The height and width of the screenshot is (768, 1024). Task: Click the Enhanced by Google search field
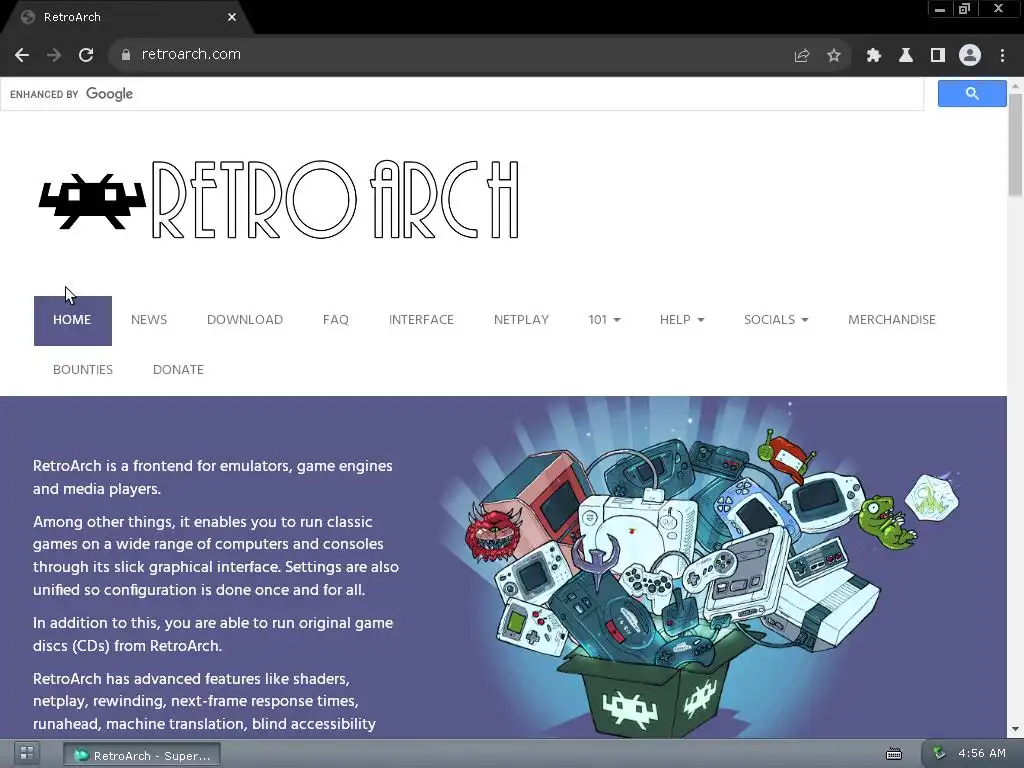pos(462,94)
